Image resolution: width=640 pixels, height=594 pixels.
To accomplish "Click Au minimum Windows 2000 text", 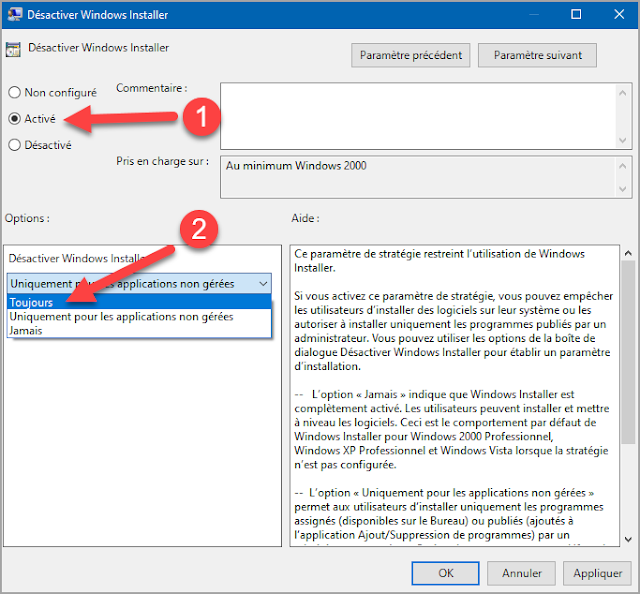I will pyautogui.click(x=296, y=166).
